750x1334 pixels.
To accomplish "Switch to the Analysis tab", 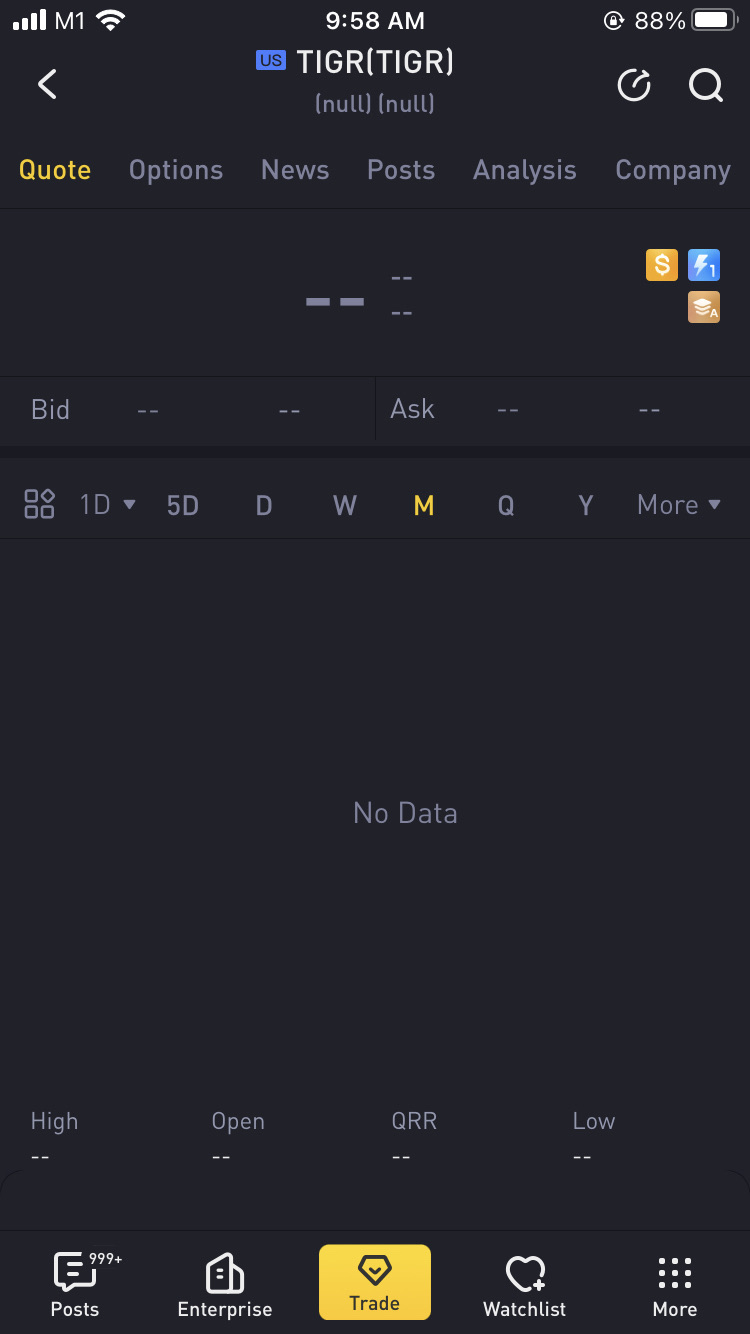I will [x=525, y=170].
